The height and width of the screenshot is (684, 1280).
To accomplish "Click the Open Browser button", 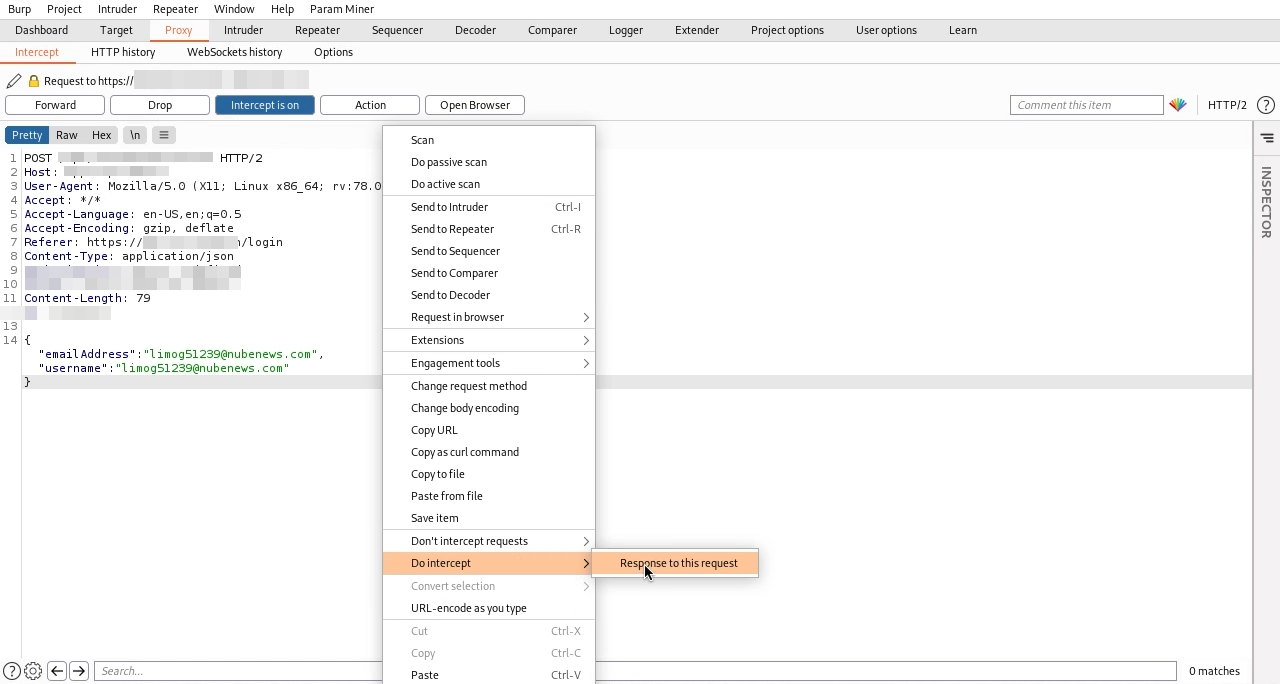I will tap(474, 105).
